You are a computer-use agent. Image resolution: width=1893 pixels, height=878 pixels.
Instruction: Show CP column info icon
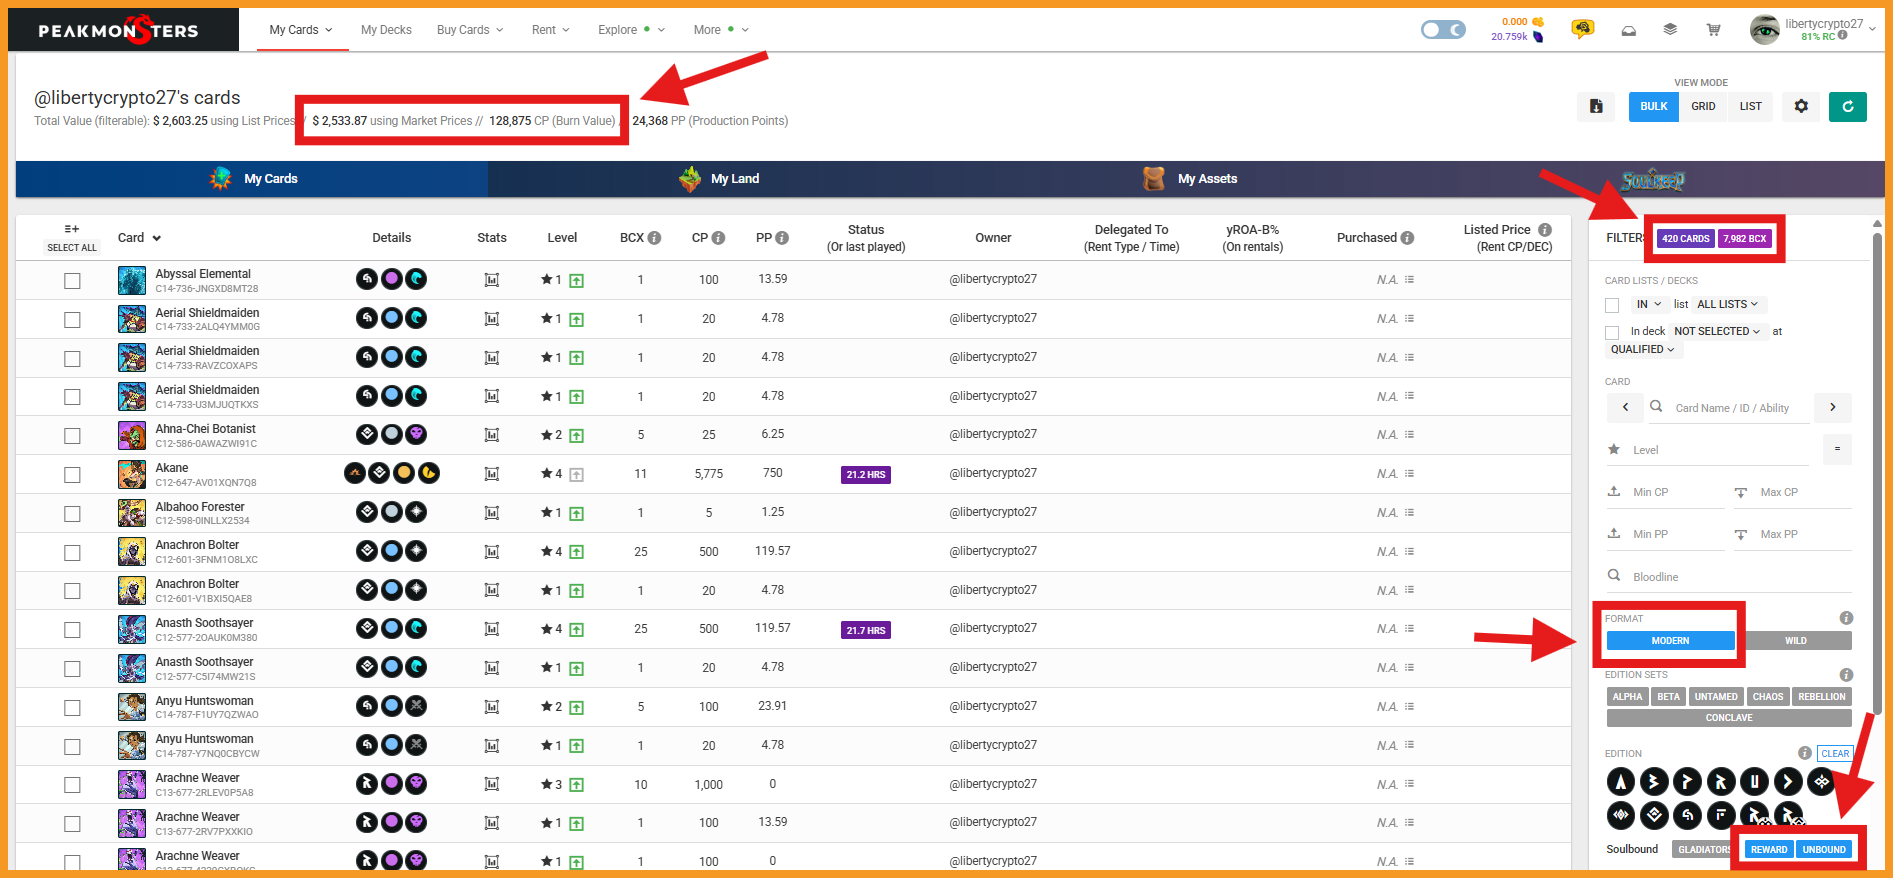coord(718,238)
